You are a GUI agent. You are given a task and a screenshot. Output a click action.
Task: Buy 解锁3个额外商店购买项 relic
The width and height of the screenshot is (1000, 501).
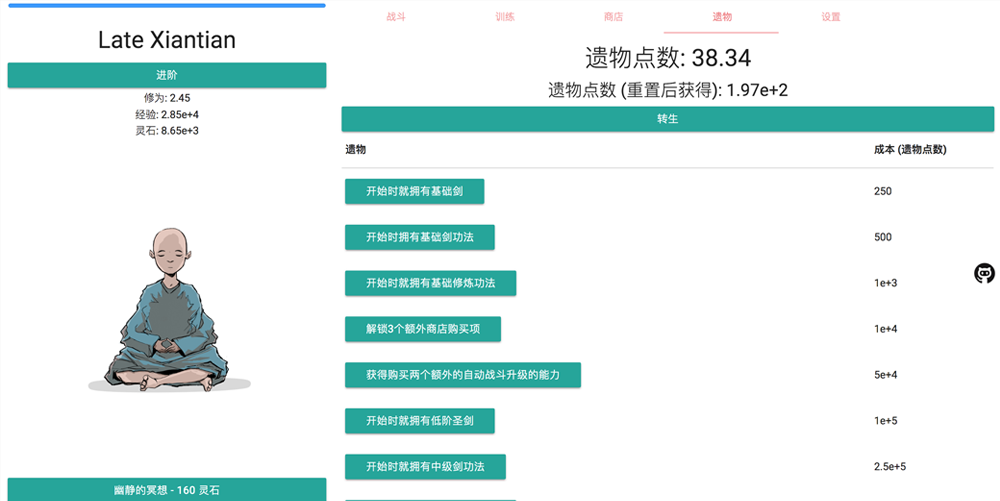click(423, 329)
